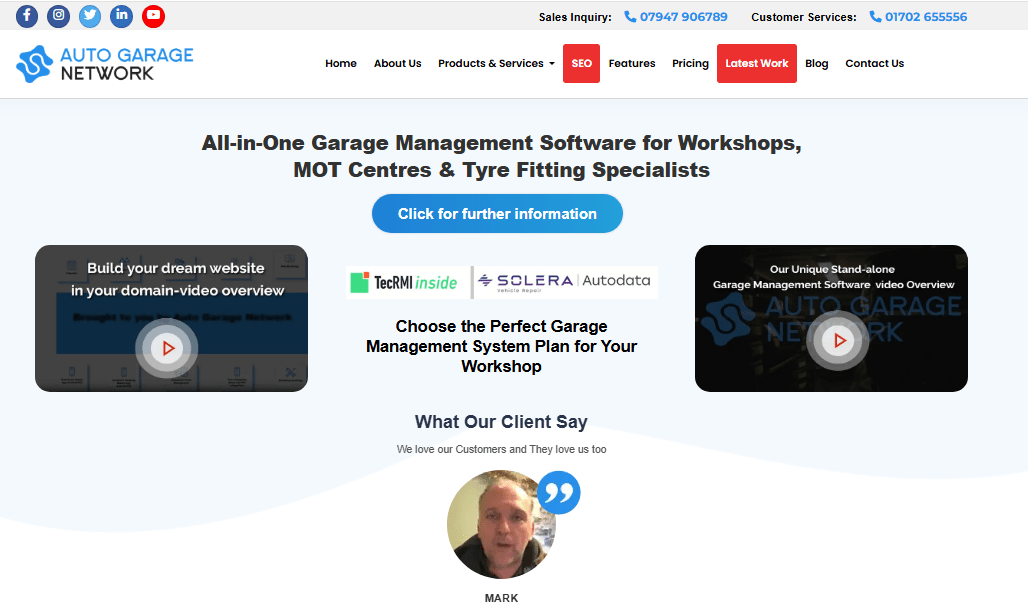The height and width of the screenshot is (609, 1028).
Task: Open the Latest Work page
Action: tap(756, 63)
